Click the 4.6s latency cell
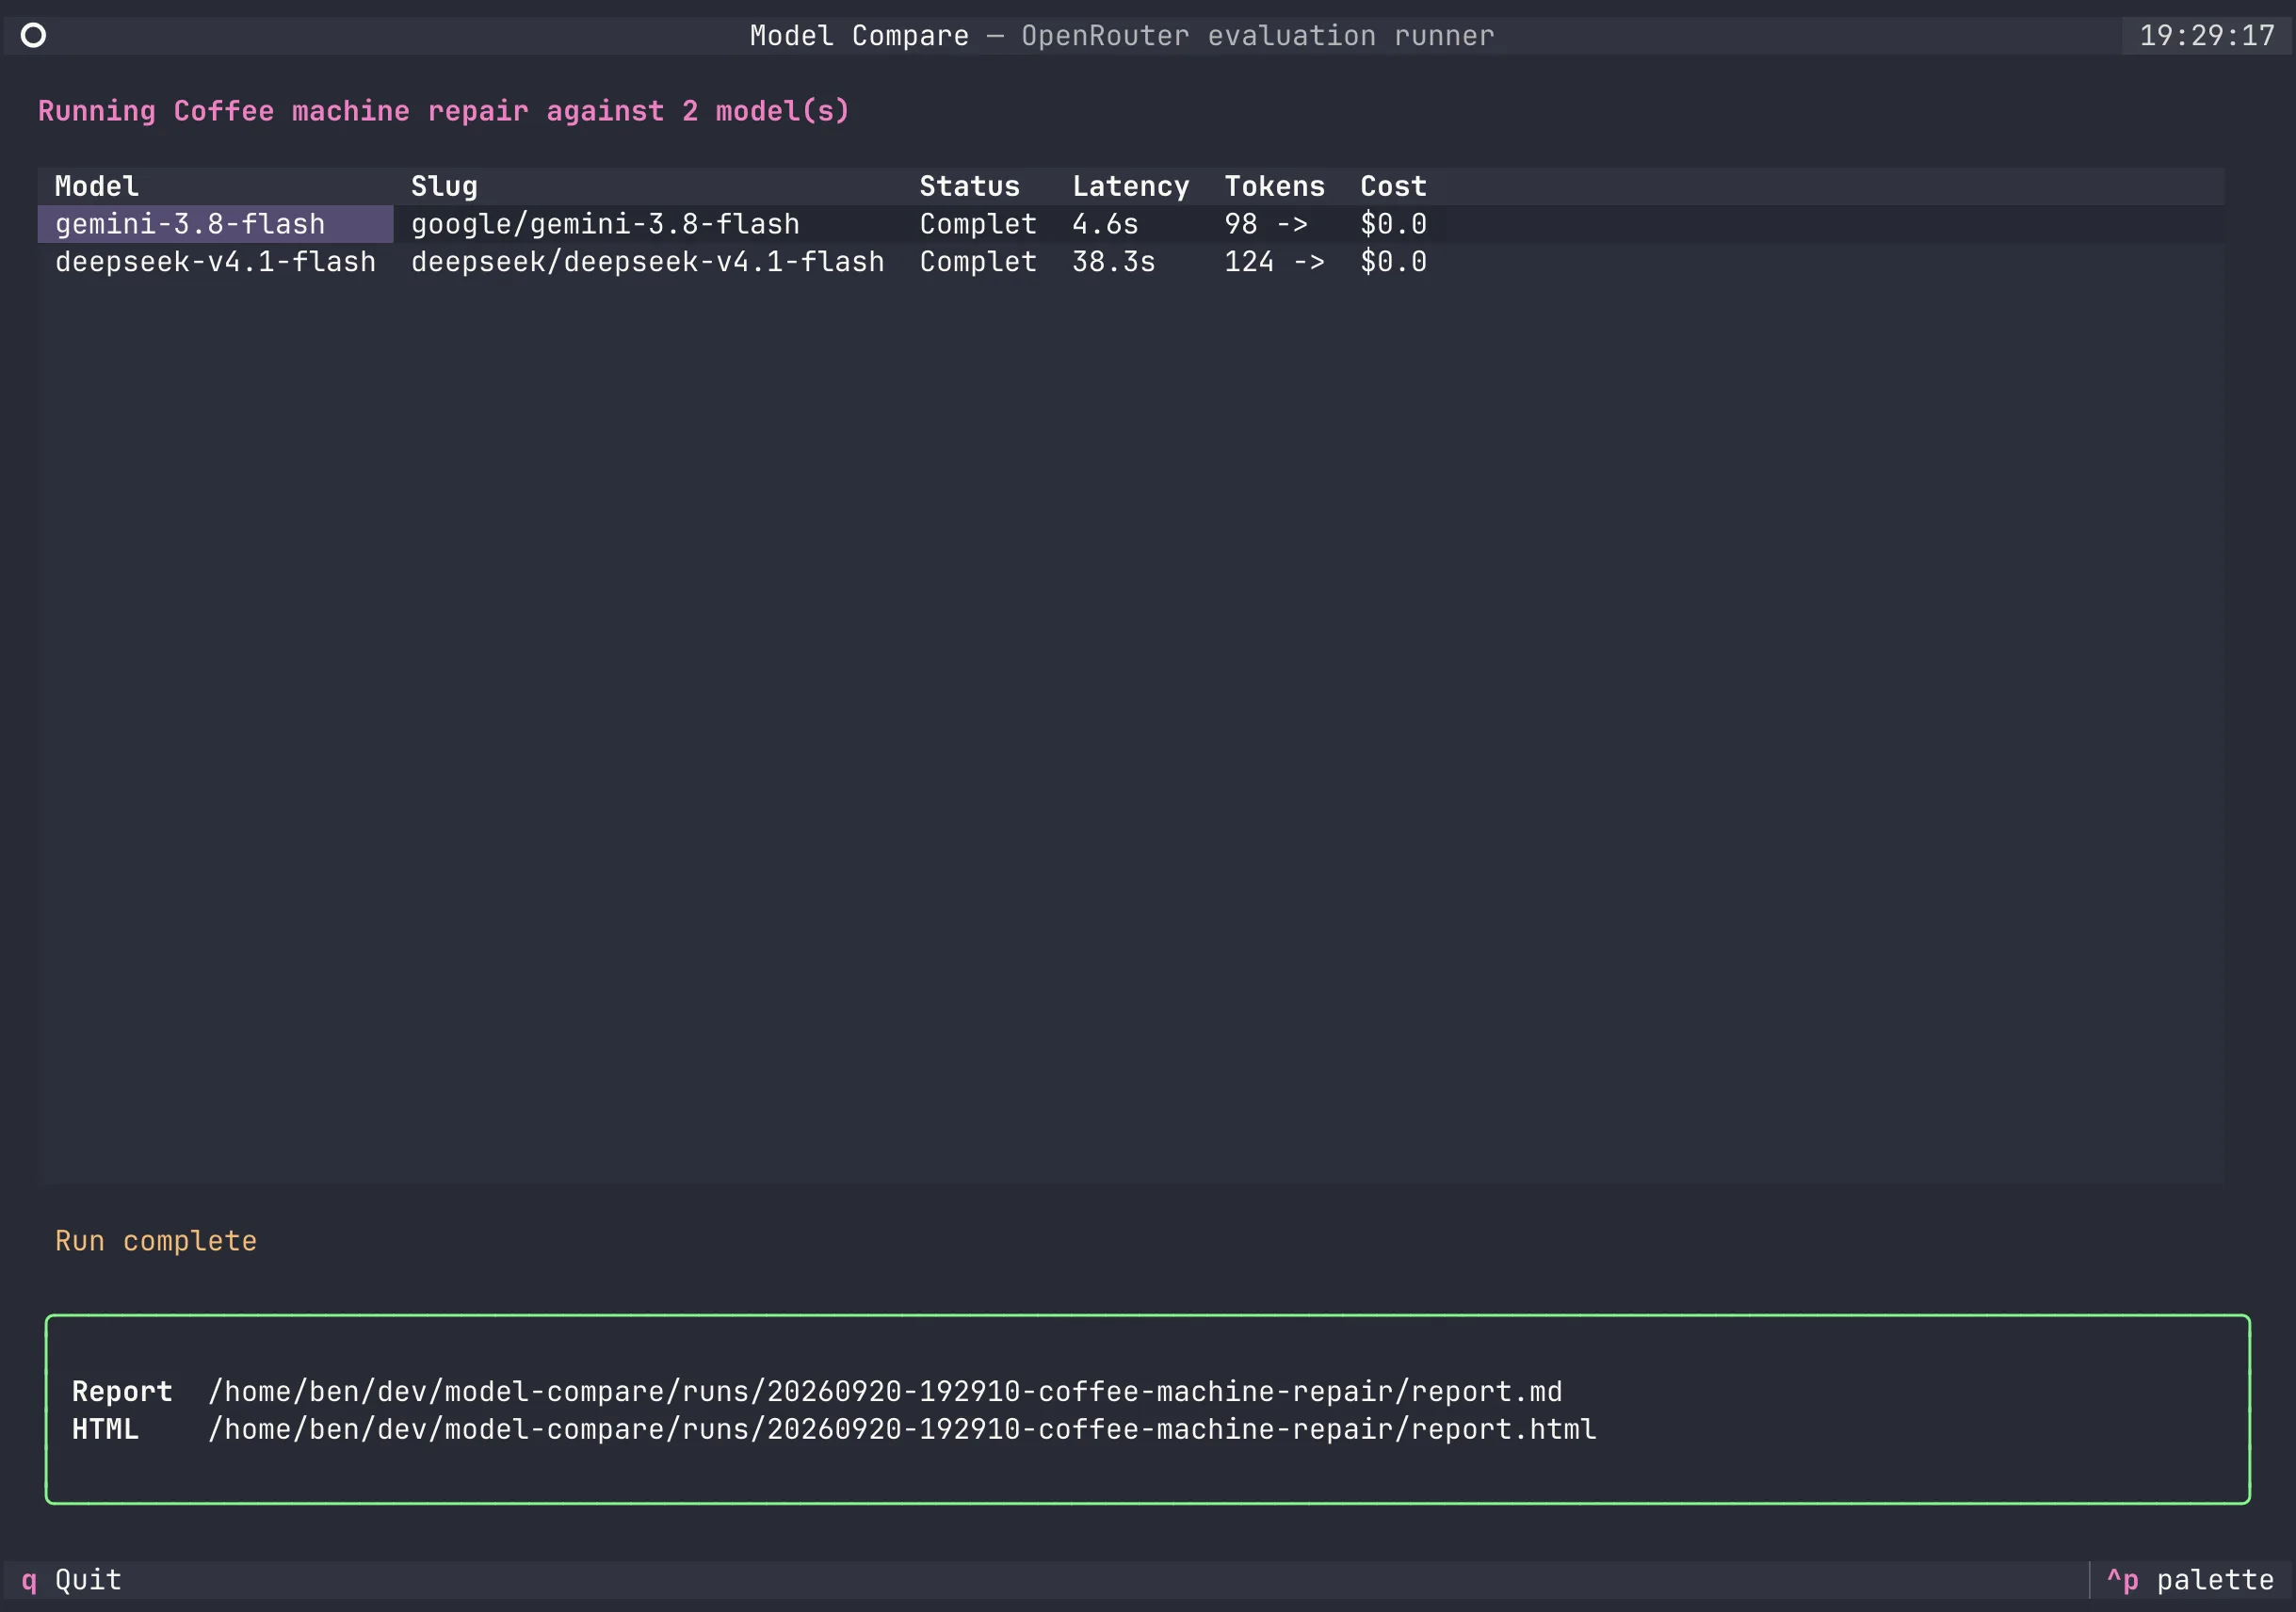2296x1612 pixels. point(1131,224)
